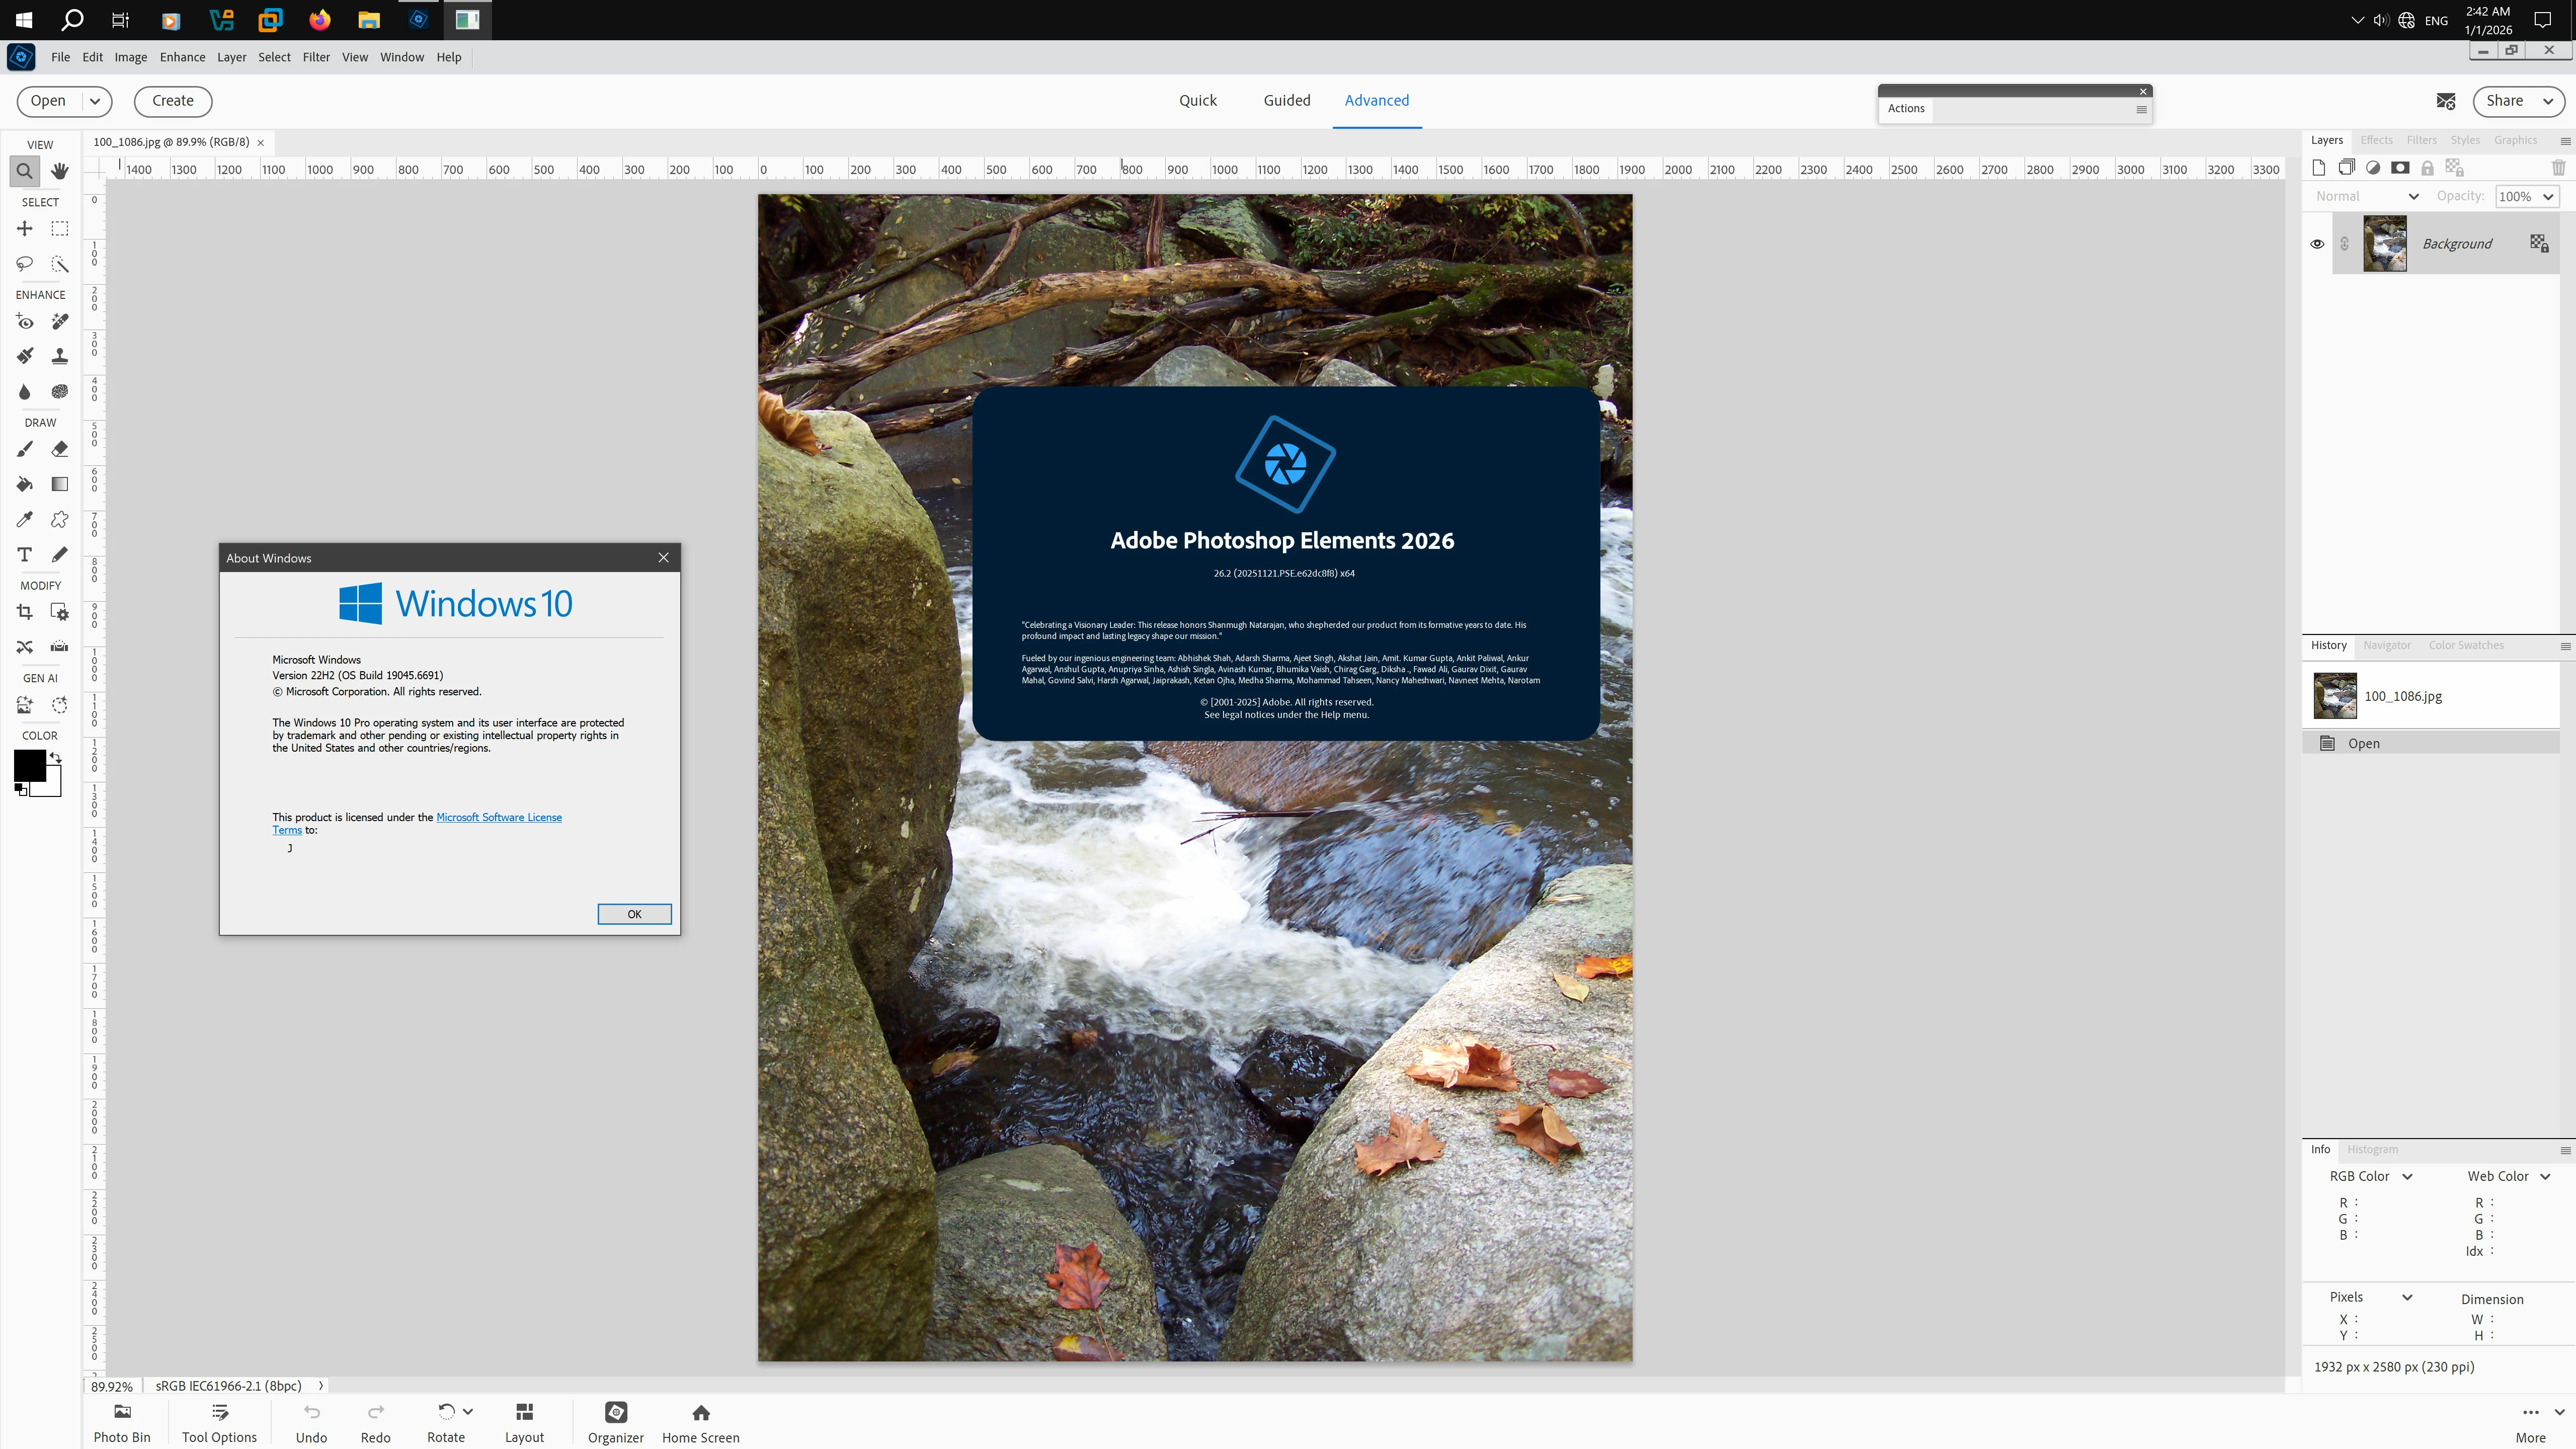
Task: Reset to default black and white colors
Action: click(21, 790)
